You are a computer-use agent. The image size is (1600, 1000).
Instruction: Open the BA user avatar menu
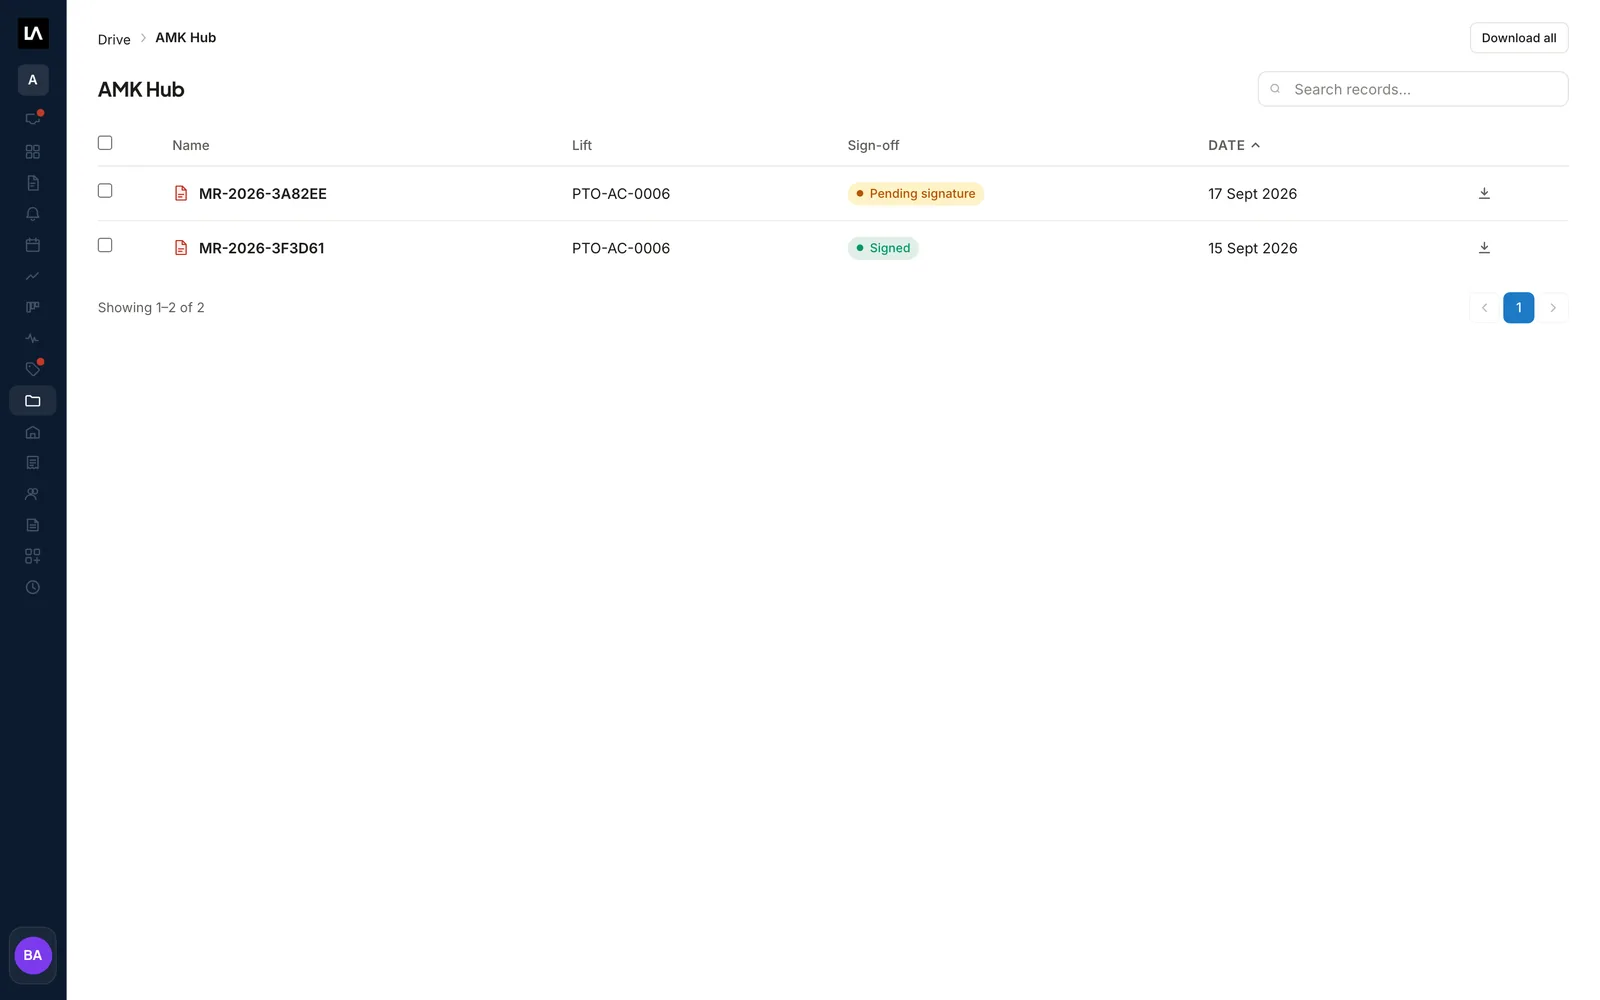point(33,955)
